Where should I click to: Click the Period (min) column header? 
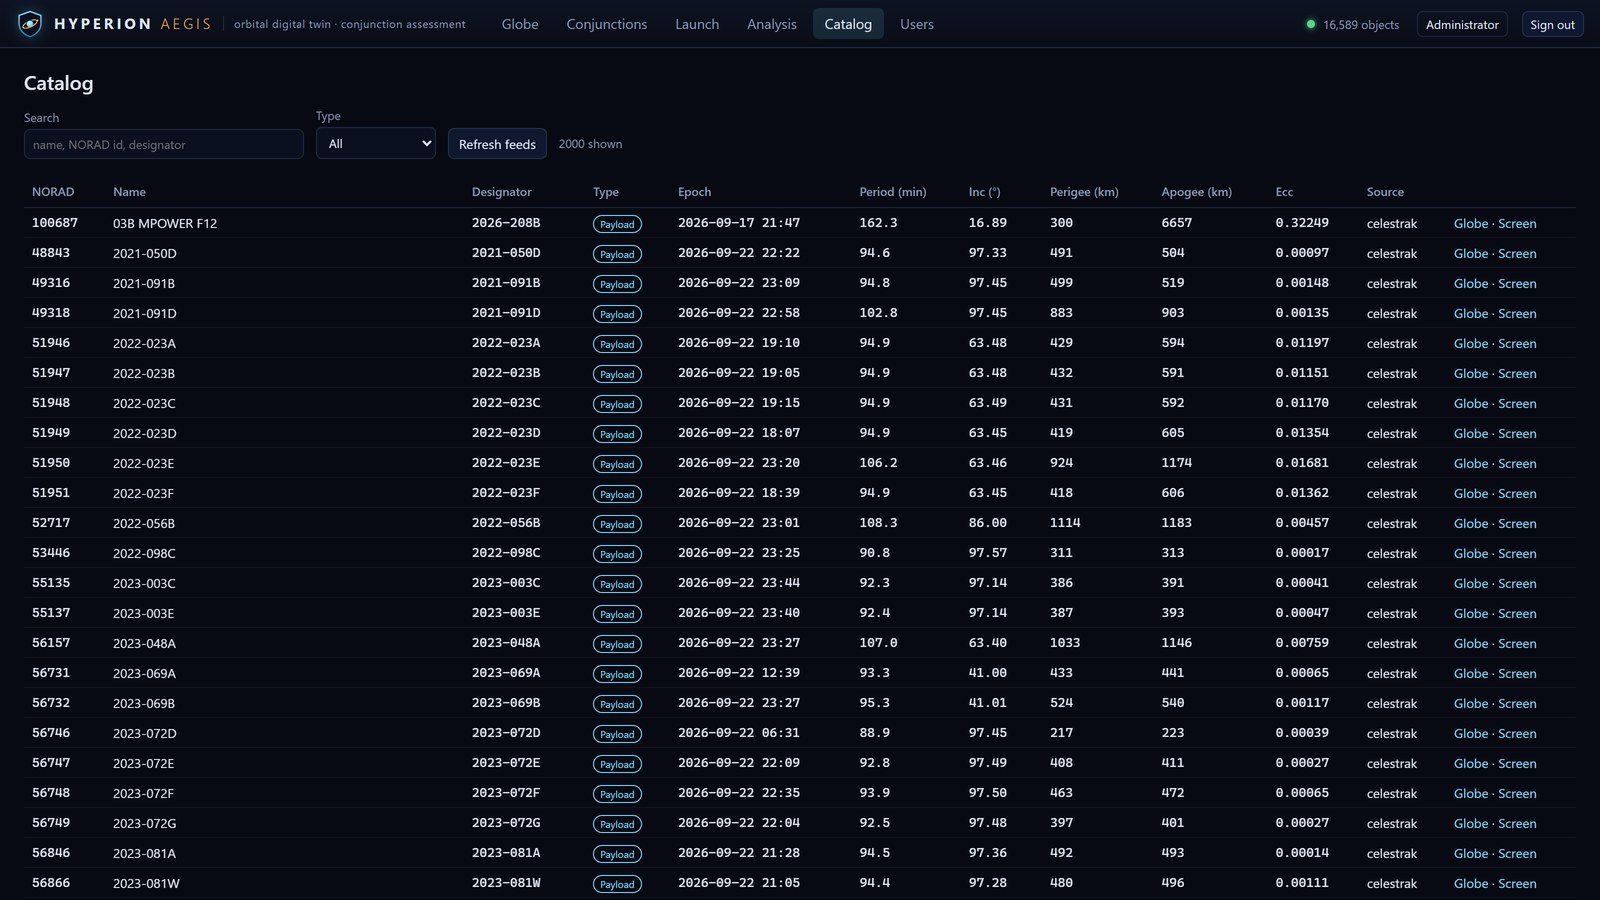tap(892, 192)
